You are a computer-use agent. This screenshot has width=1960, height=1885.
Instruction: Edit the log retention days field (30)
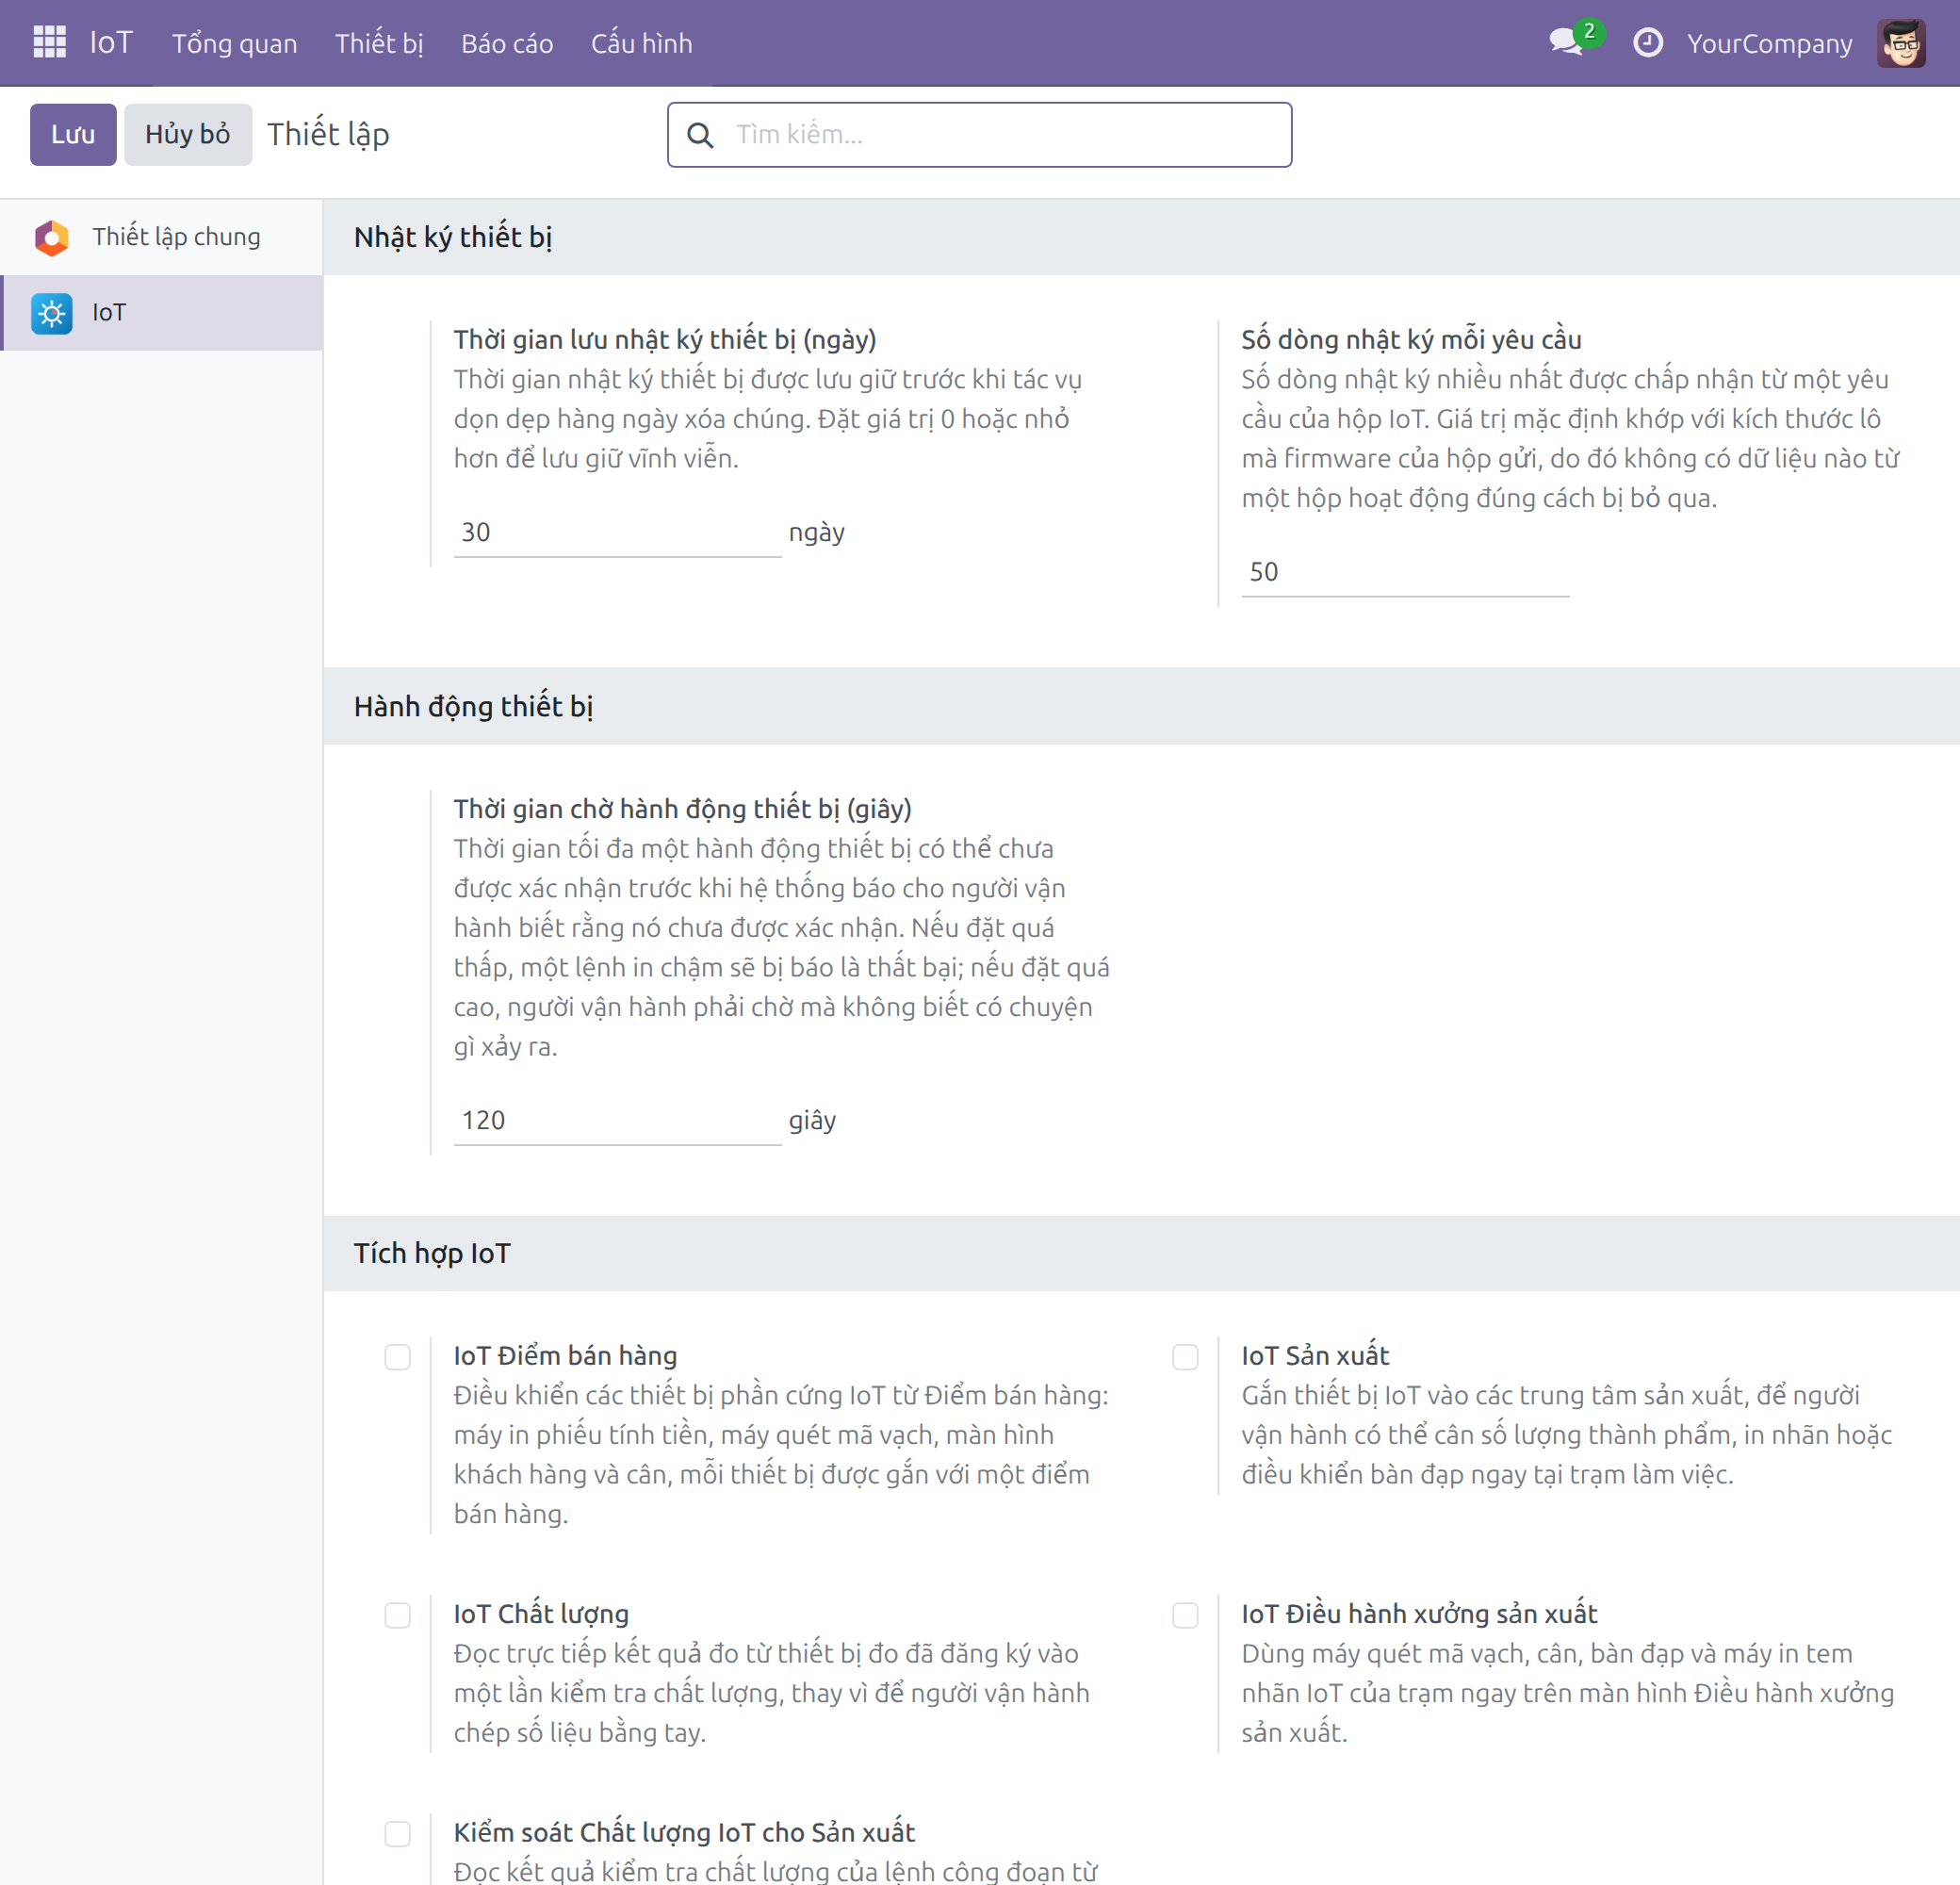[617, 532]
